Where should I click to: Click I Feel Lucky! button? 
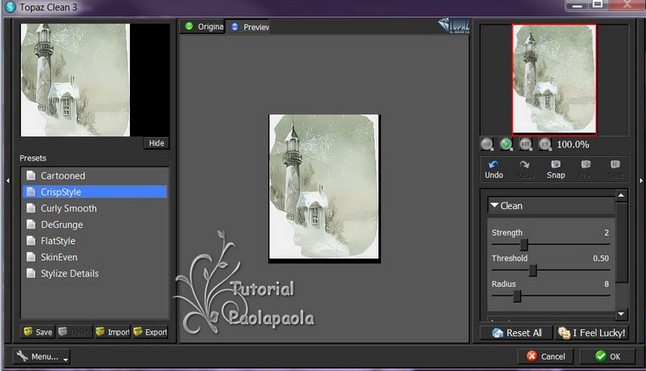[592, 333]
